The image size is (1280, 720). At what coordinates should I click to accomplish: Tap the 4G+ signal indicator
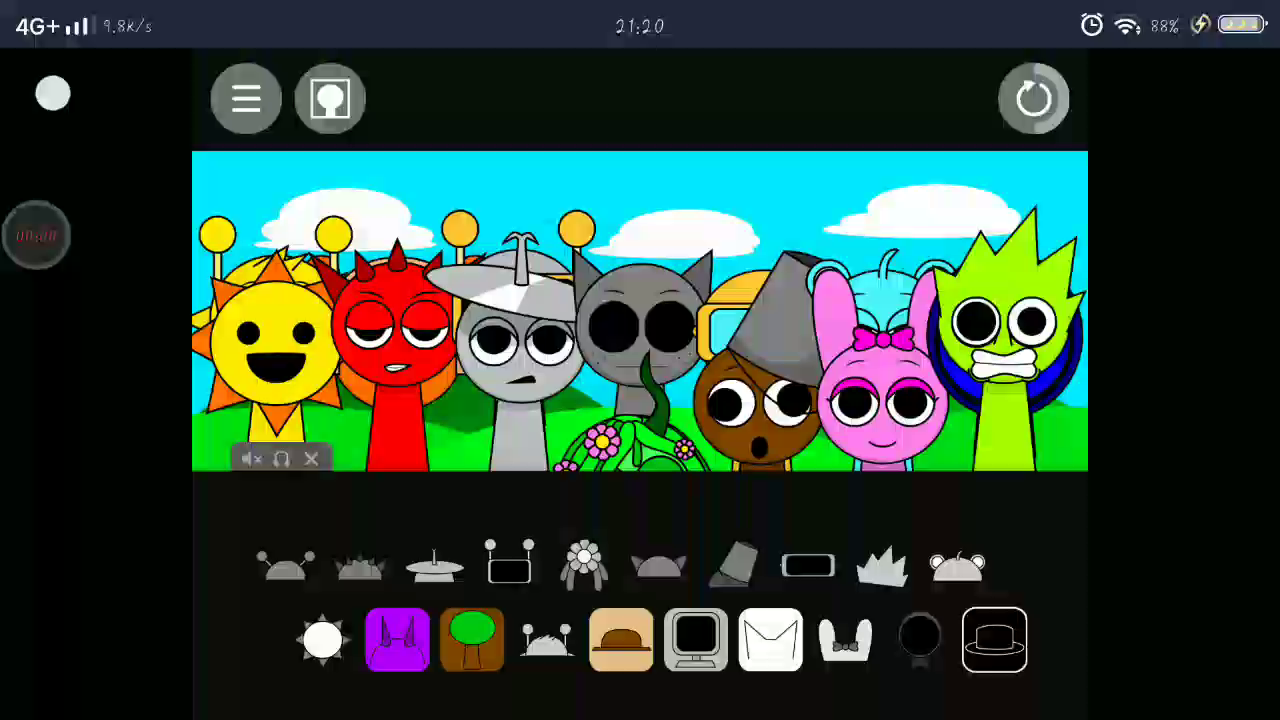[52, 26]
